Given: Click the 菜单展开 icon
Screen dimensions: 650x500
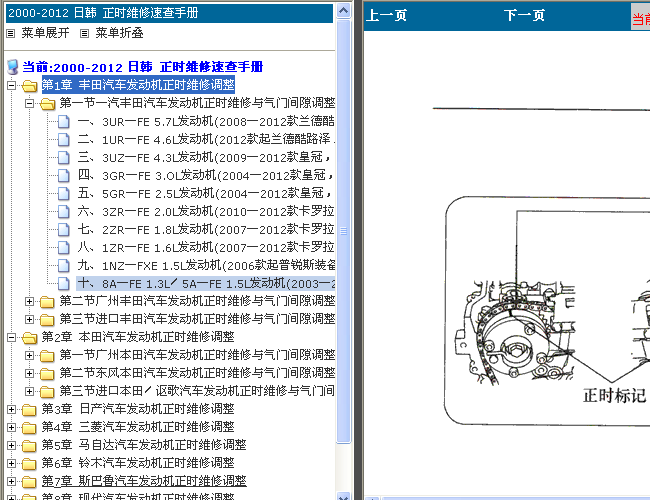Looking at the screenshot, I should [x=10, y=34].
